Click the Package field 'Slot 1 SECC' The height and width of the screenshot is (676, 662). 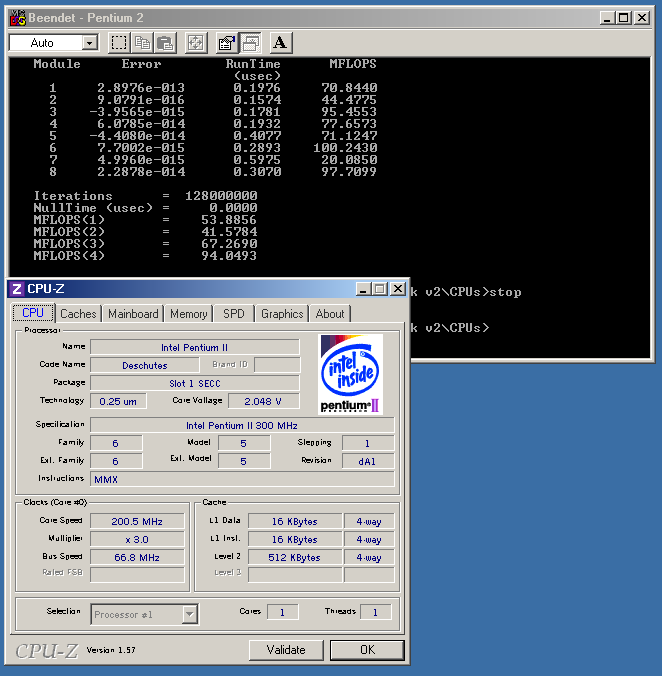tap(194, 383)
